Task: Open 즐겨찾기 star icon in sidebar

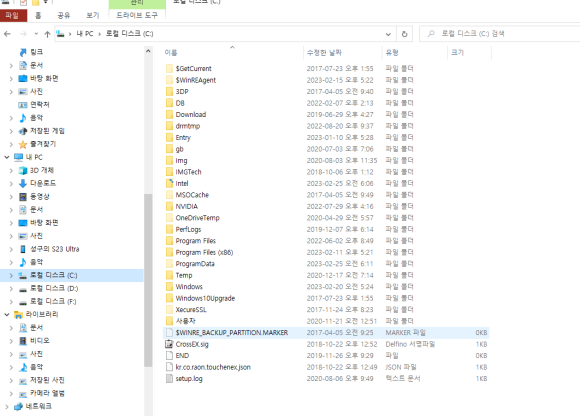Action: [23, 144]
